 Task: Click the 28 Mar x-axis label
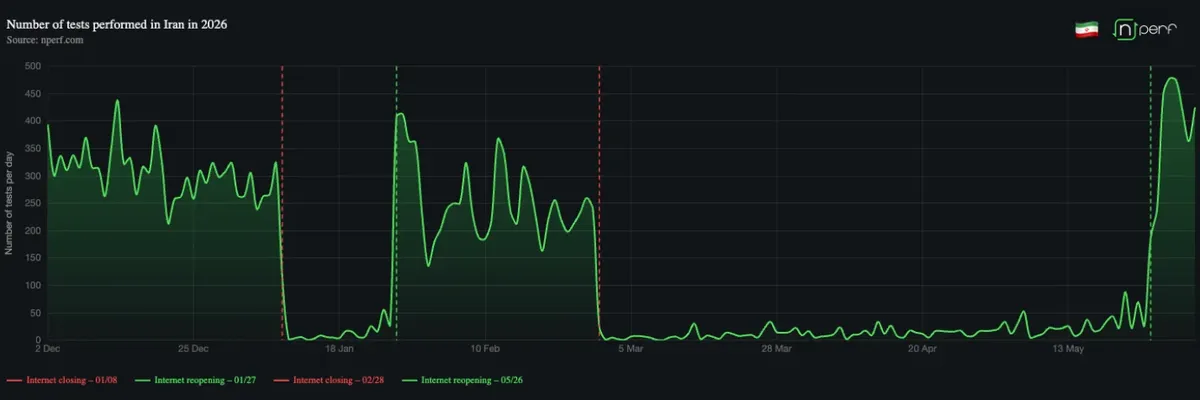776,349
